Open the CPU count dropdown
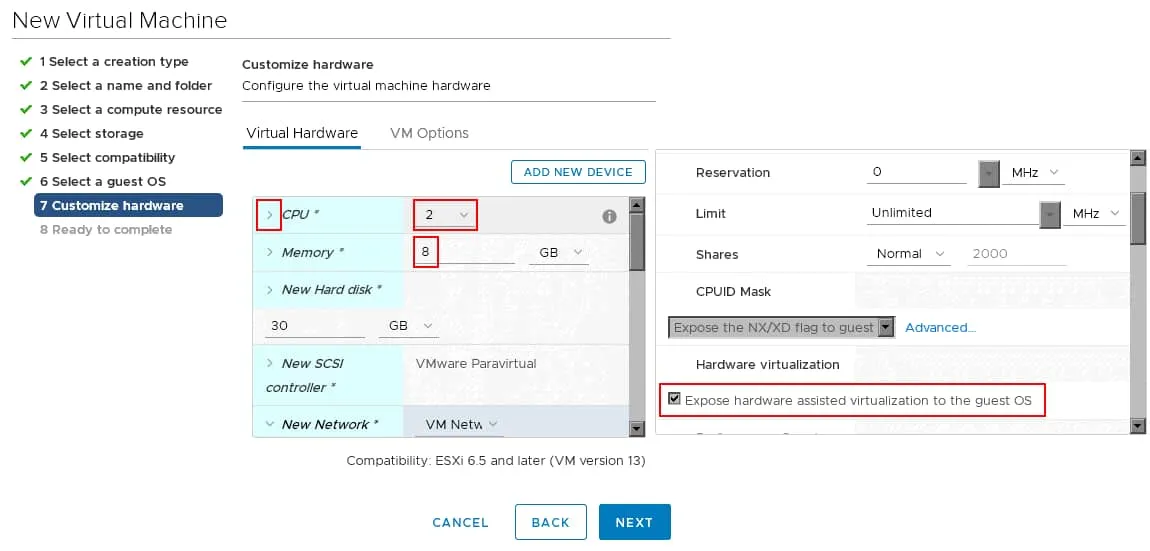1150x551 pixels. point(445,215)
